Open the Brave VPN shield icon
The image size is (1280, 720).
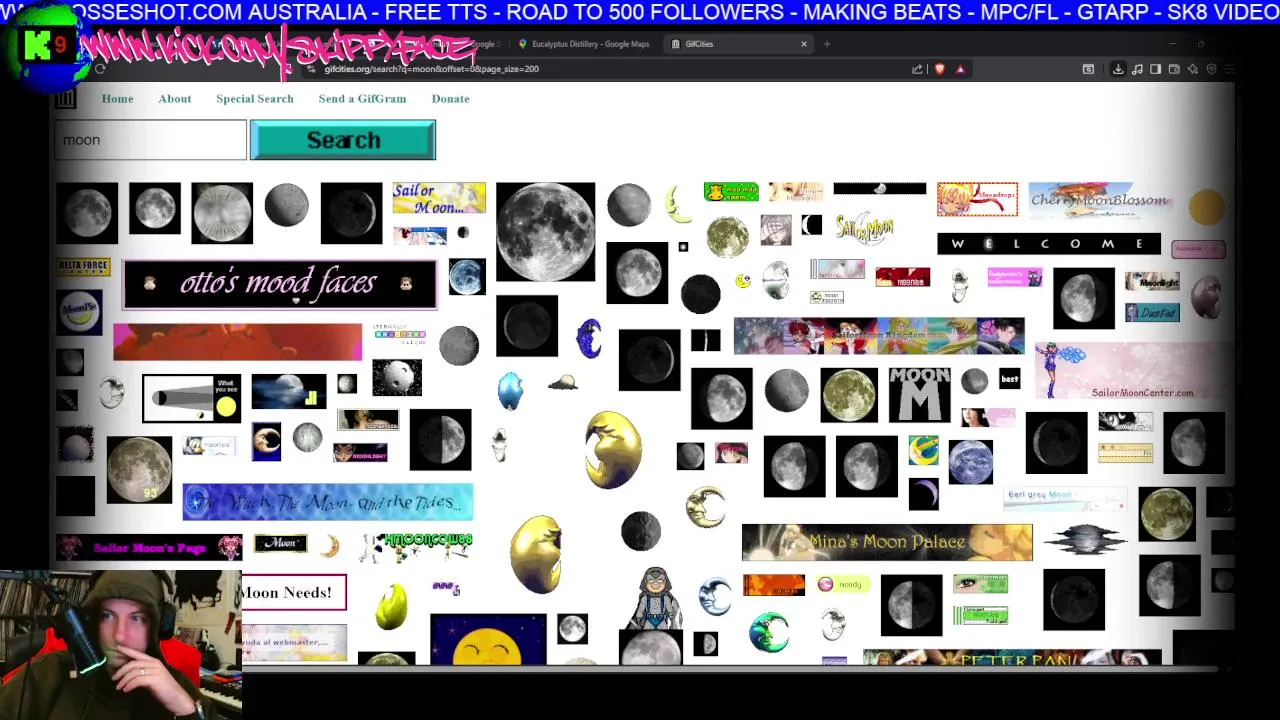pyautogui.click(x=1211, y=69)
